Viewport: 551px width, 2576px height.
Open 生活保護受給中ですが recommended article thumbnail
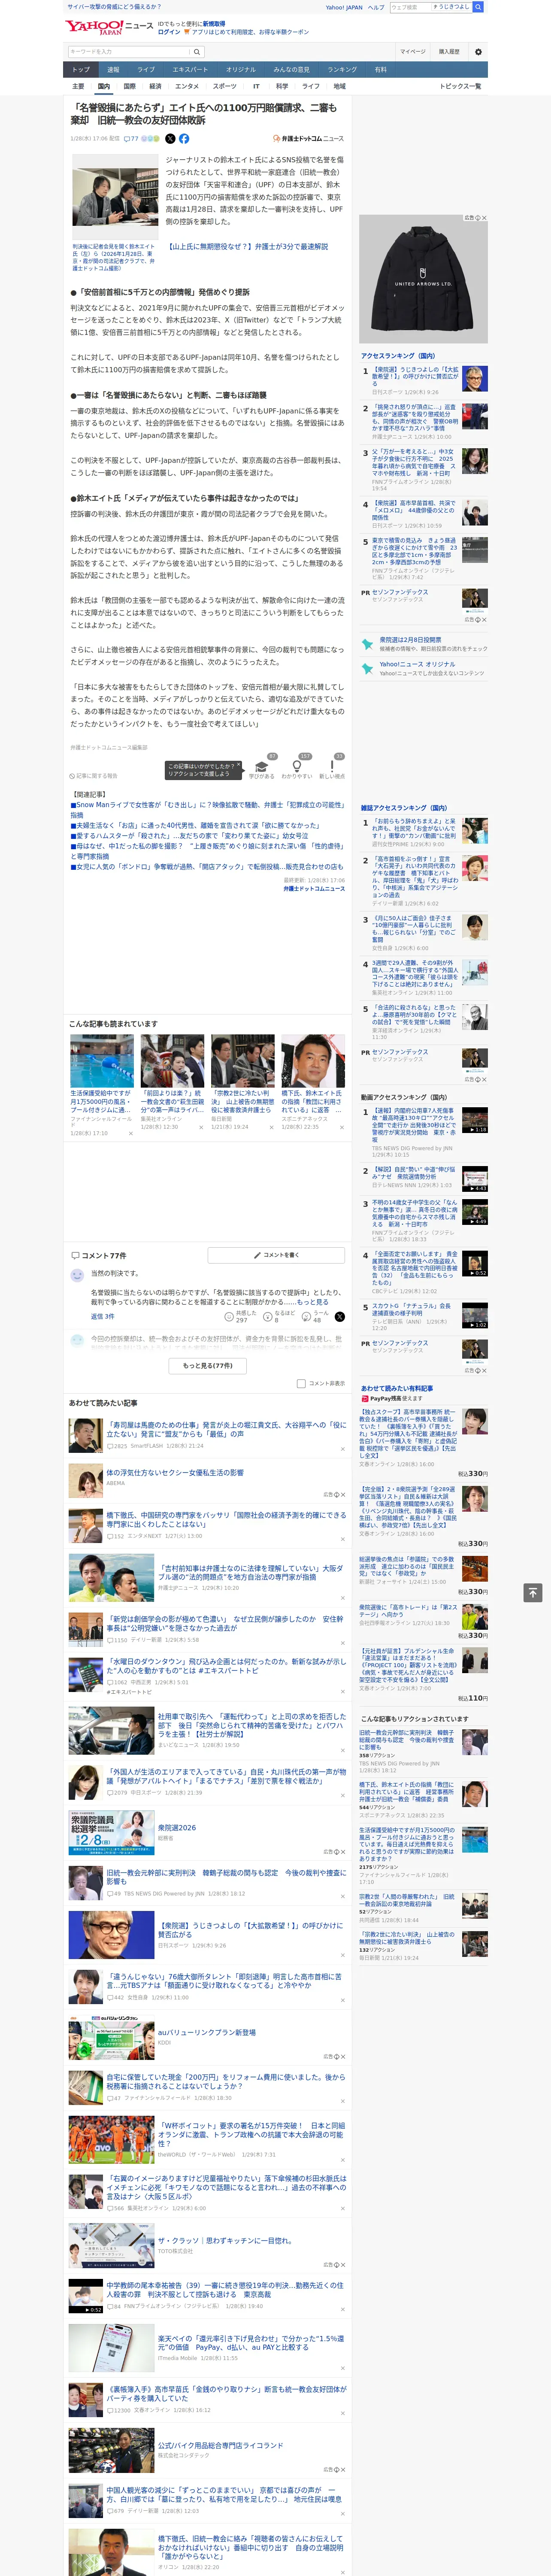tap(102, 1061)
